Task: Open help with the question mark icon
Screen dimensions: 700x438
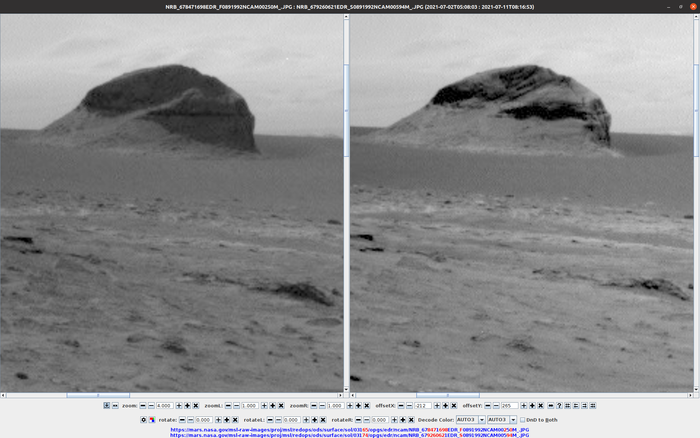Action: pyautogui.click(x=558, y=405)
